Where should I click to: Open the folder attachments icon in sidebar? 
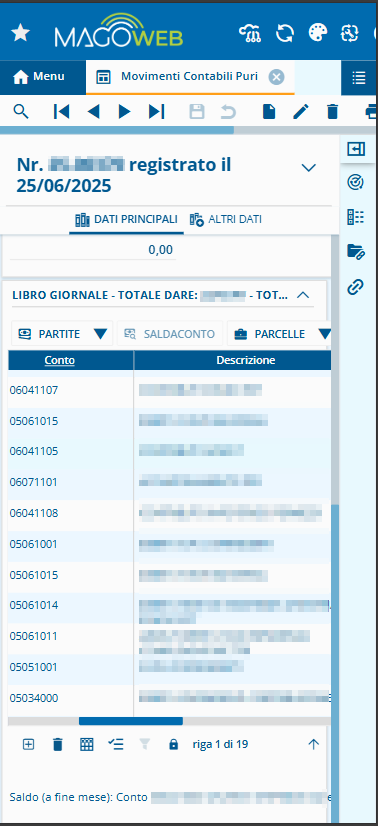point(356,251)
